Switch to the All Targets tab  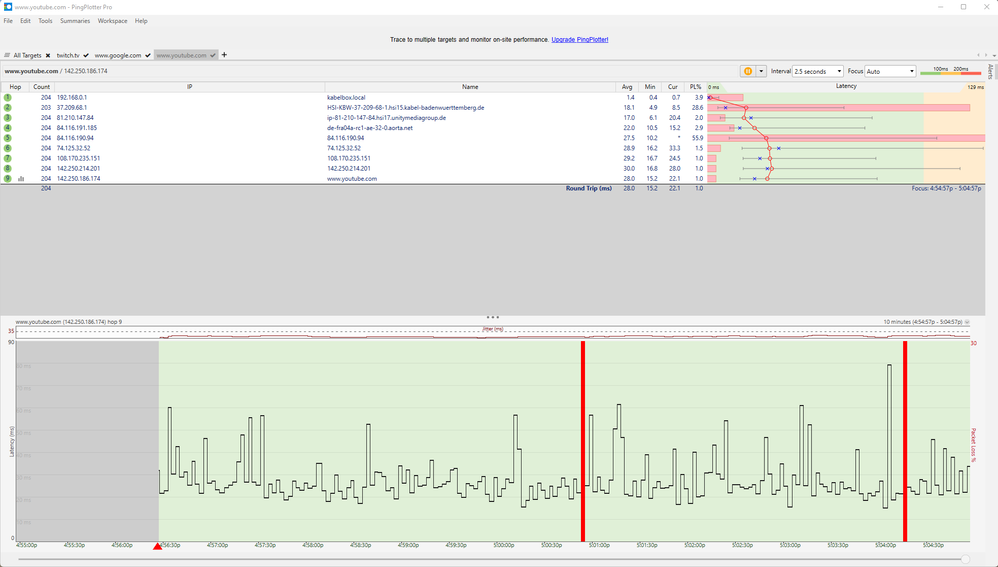pyautogui.click(x=27, y=55)
